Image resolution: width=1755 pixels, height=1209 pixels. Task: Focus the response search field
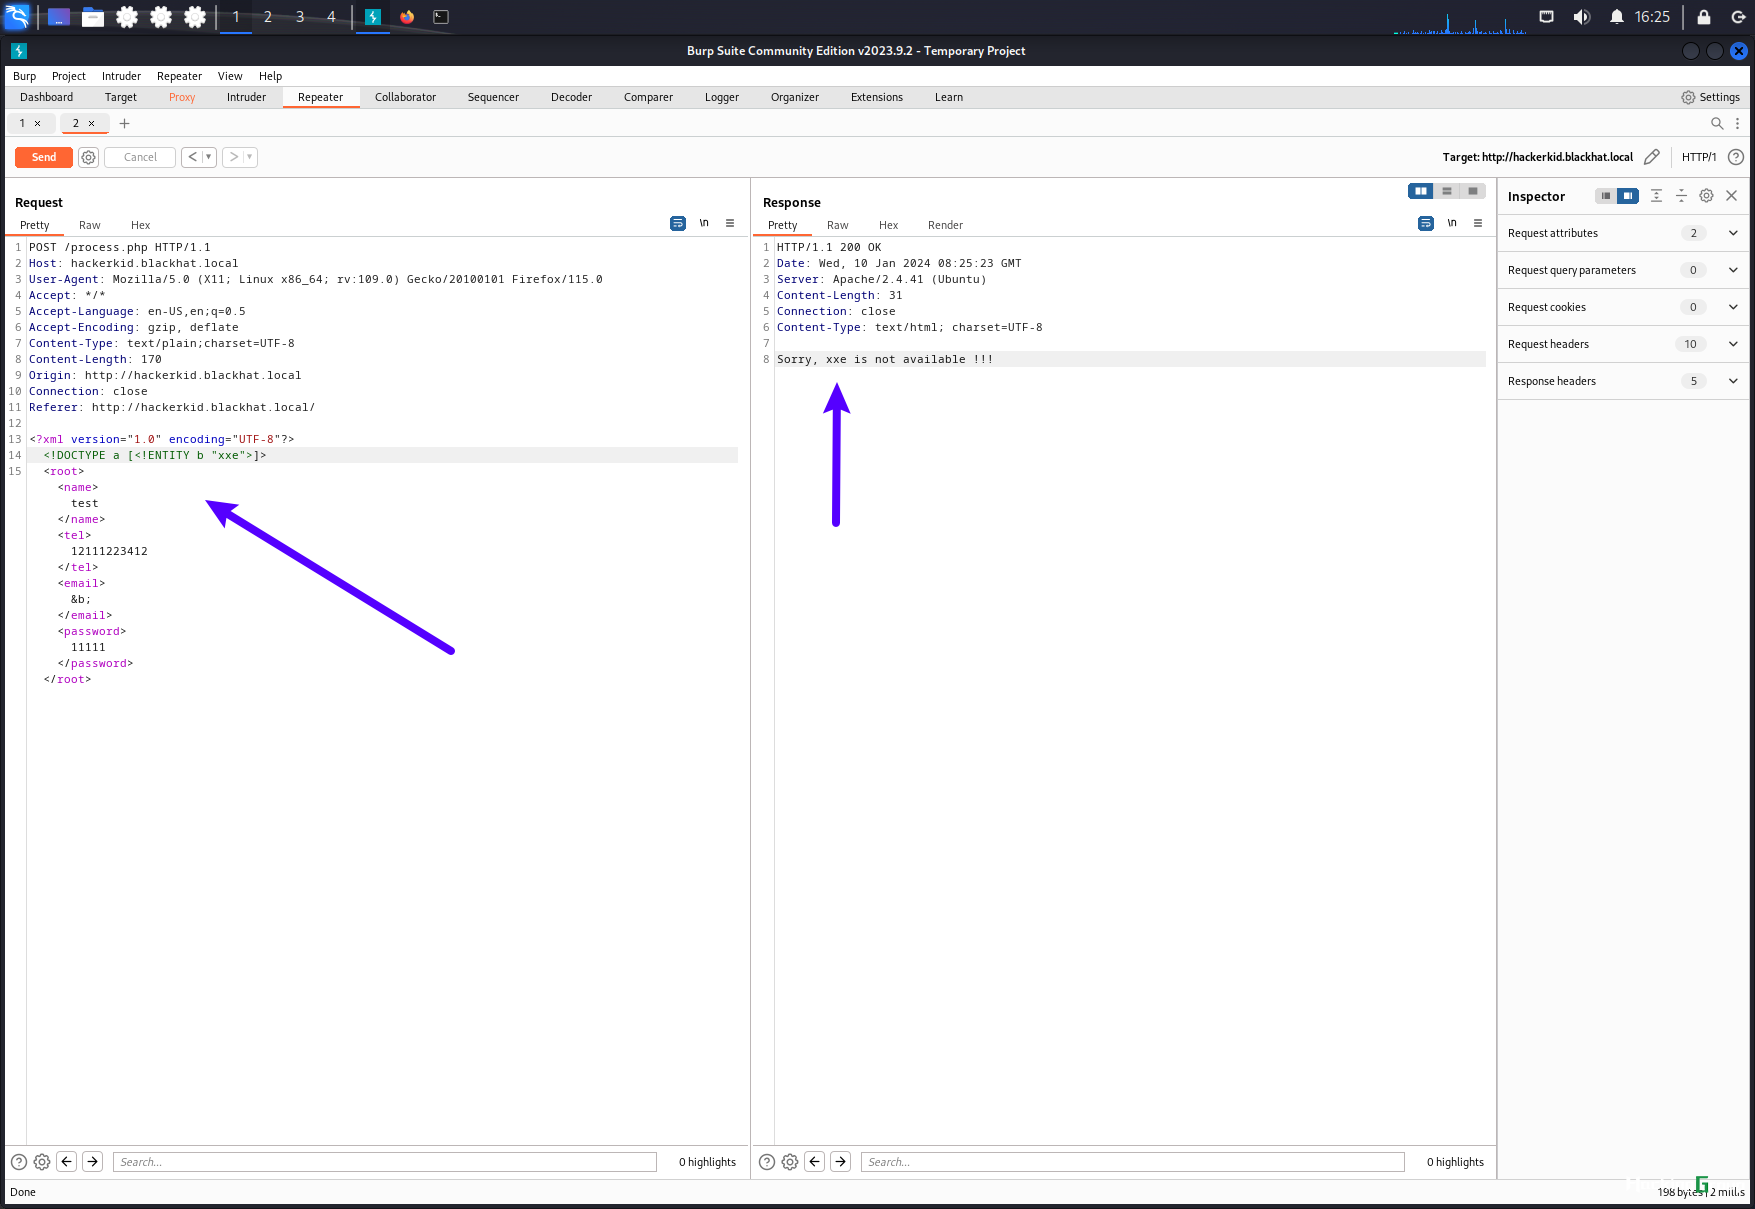[1133, 1162]
